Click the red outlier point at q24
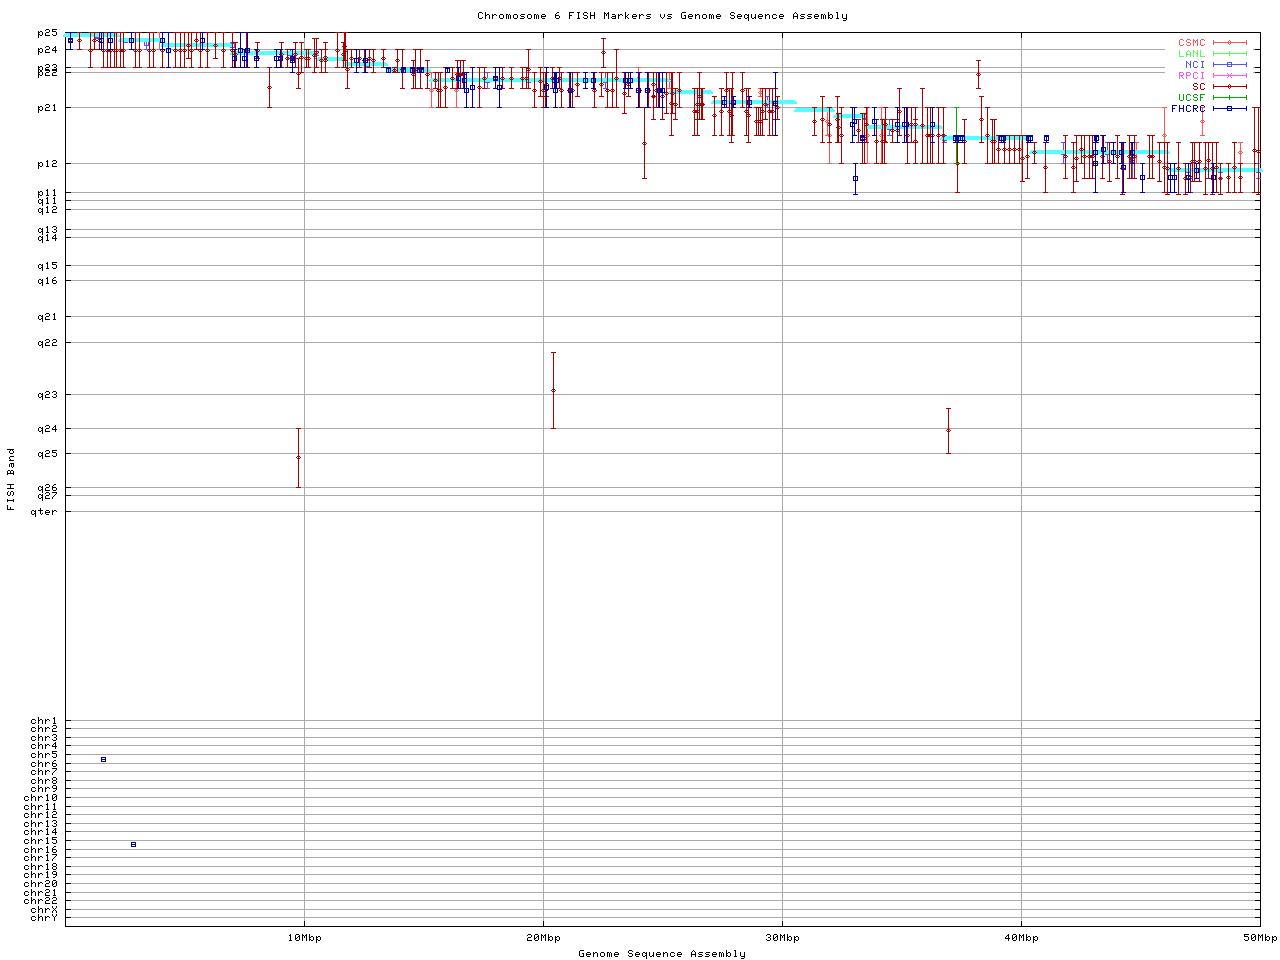The width and height of the screenshot is (1280, 960). 948,430
